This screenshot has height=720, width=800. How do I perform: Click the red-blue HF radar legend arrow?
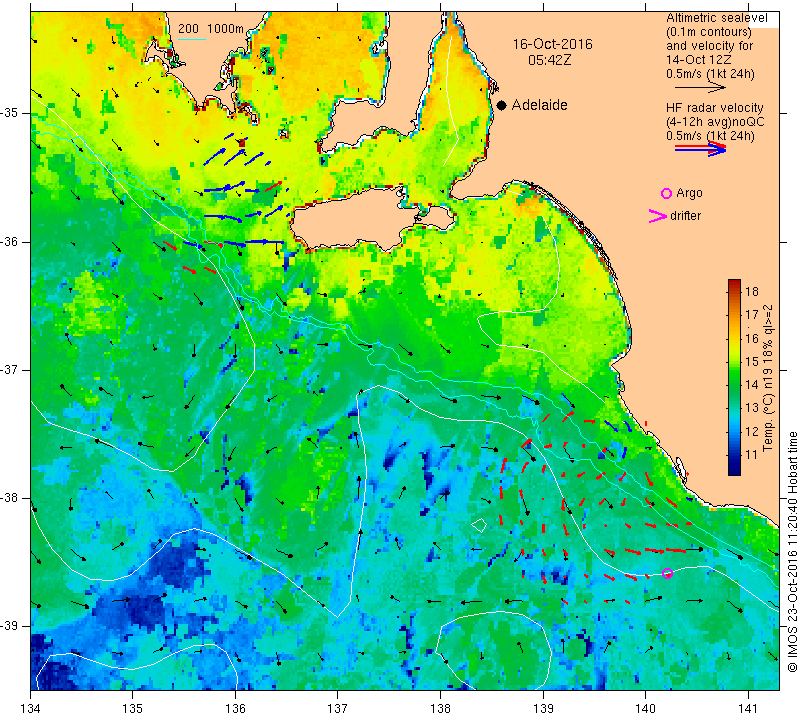[x=700, y=149]
